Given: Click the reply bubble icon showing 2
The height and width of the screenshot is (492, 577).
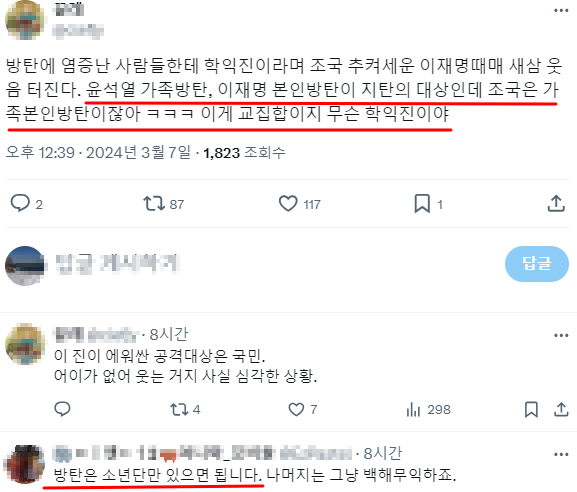Looking at the screenshot, I should pyautogui.click(x=20, y=203).
